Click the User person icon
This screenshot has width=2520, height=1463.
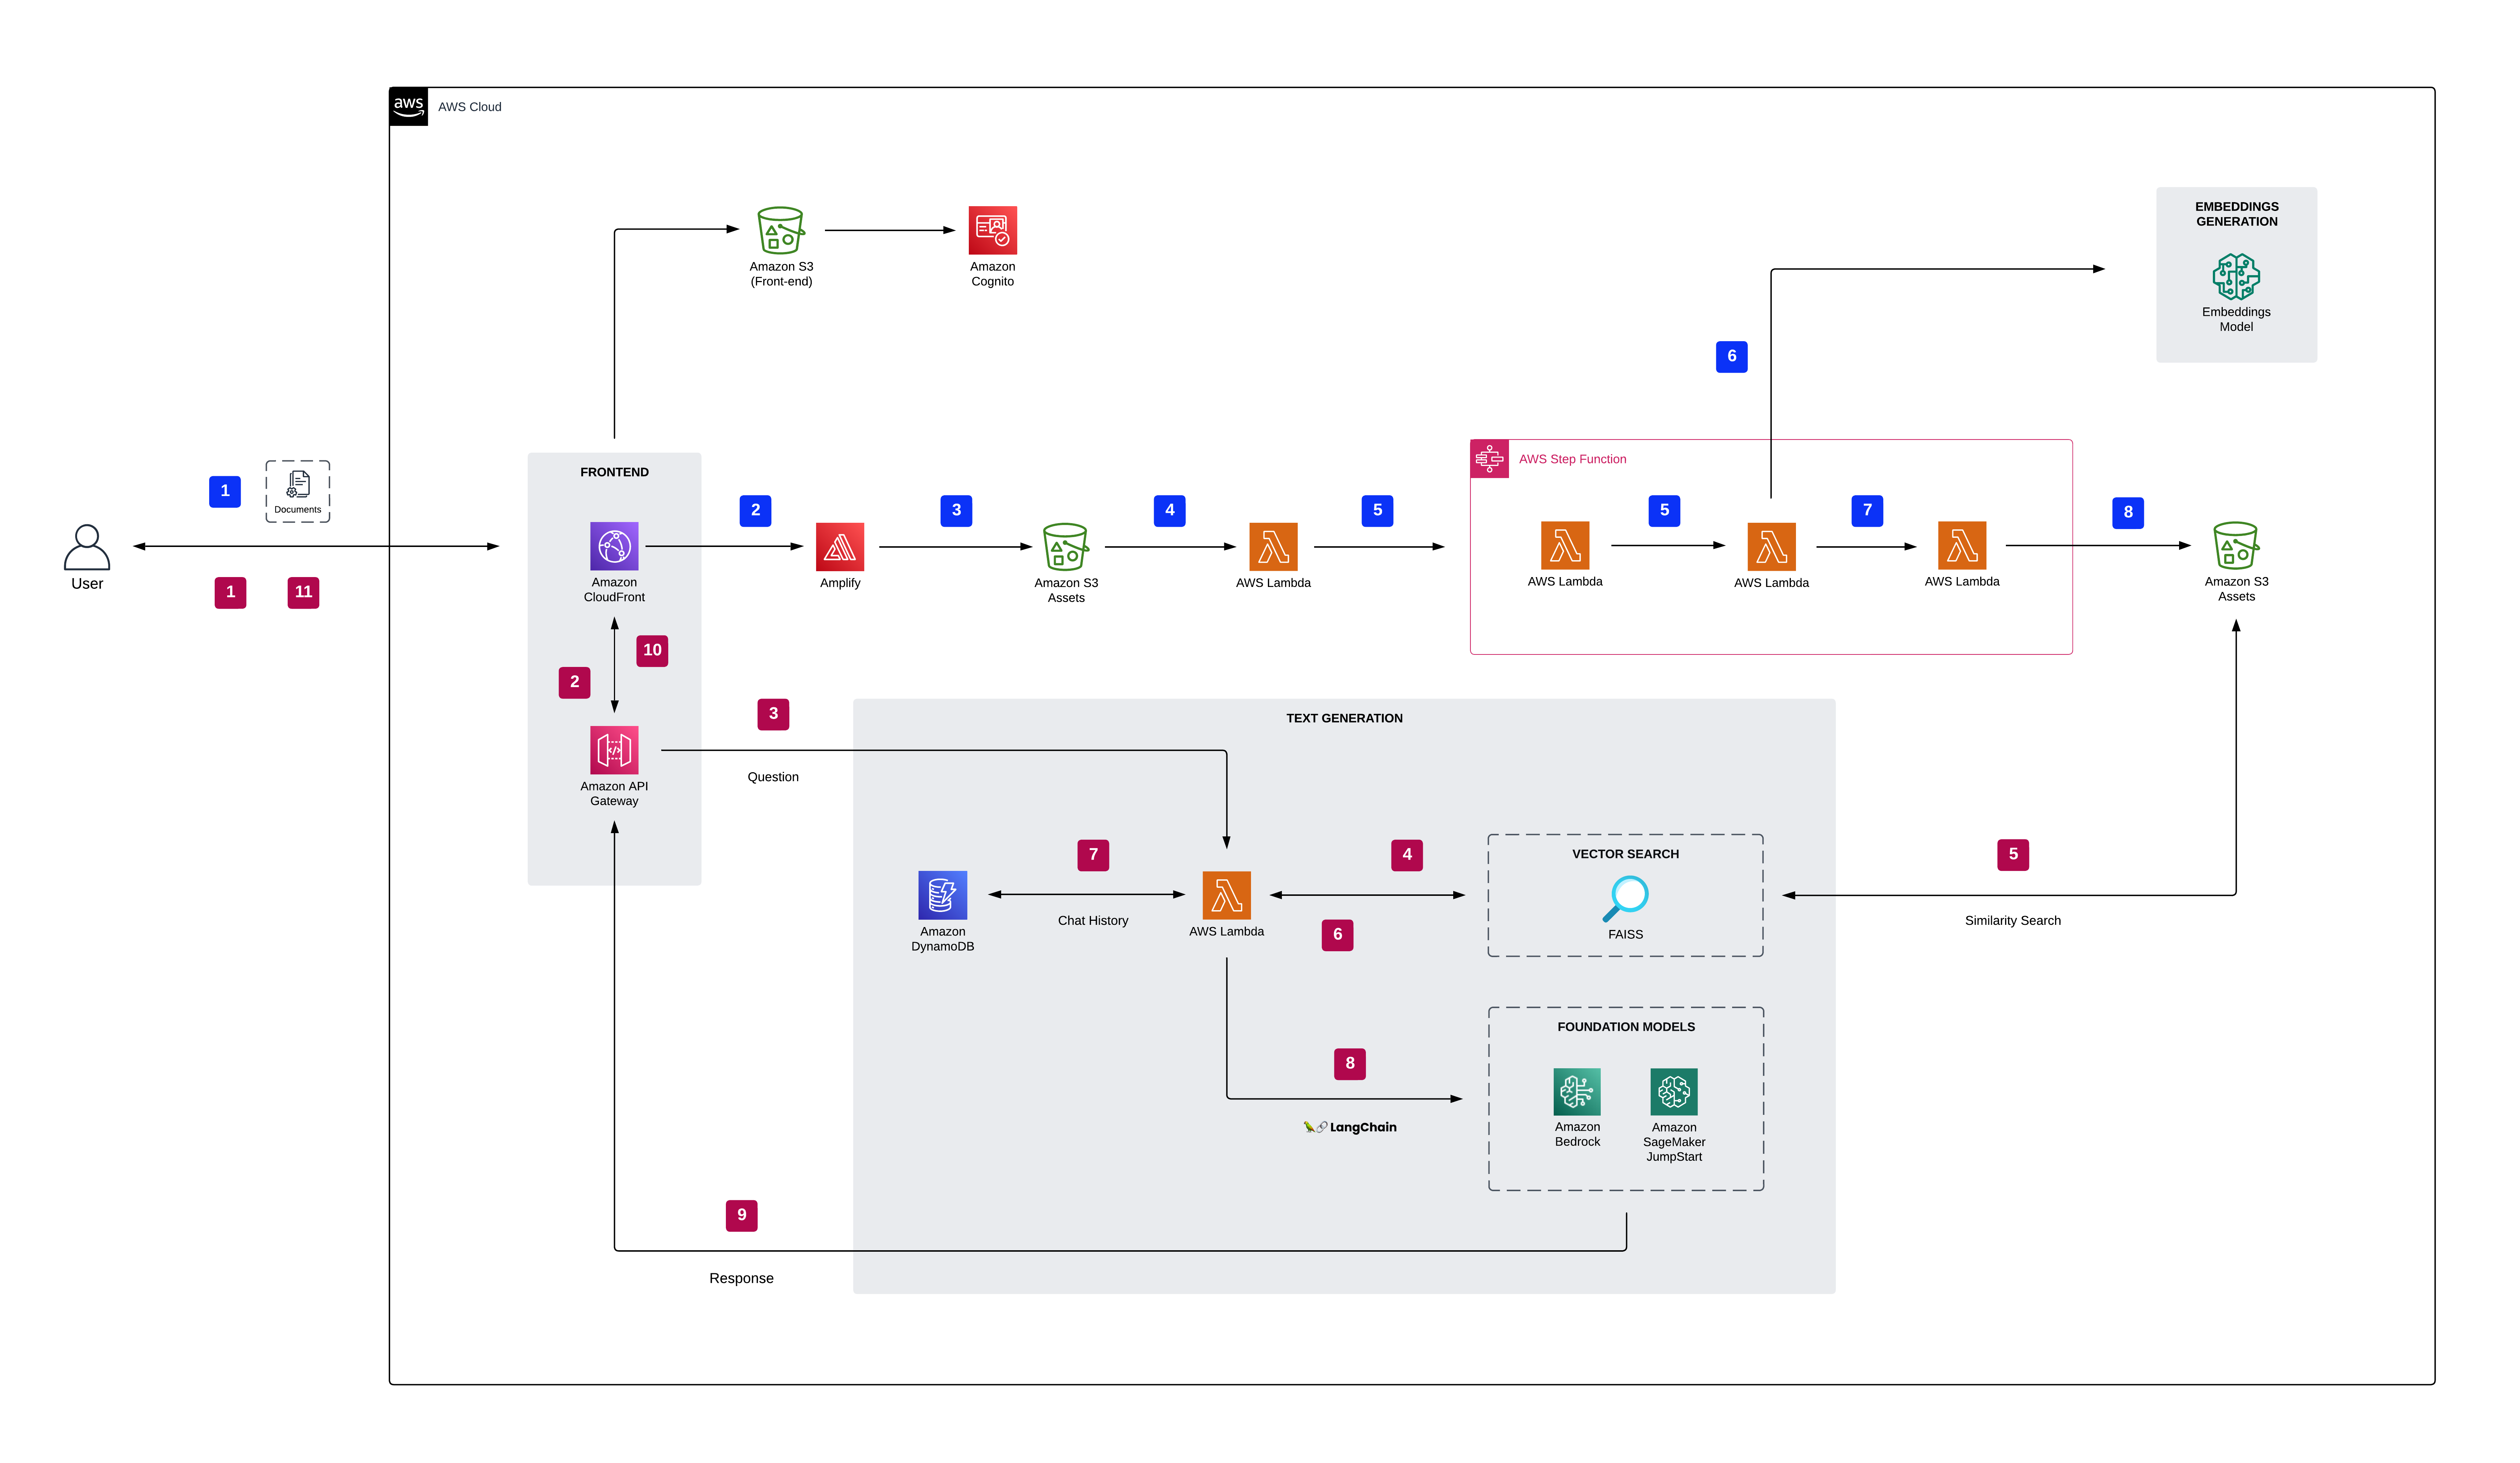87,547
